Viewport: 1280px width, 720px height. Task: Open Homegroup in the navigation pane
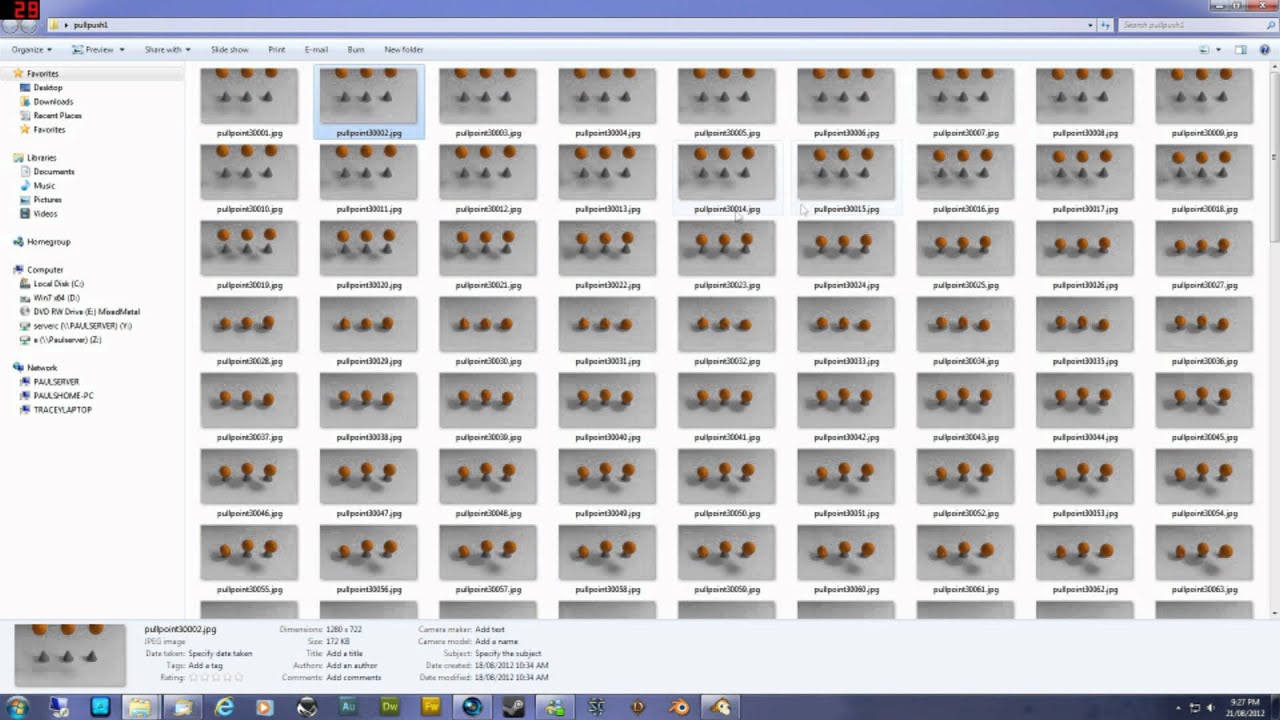(48, 242)
